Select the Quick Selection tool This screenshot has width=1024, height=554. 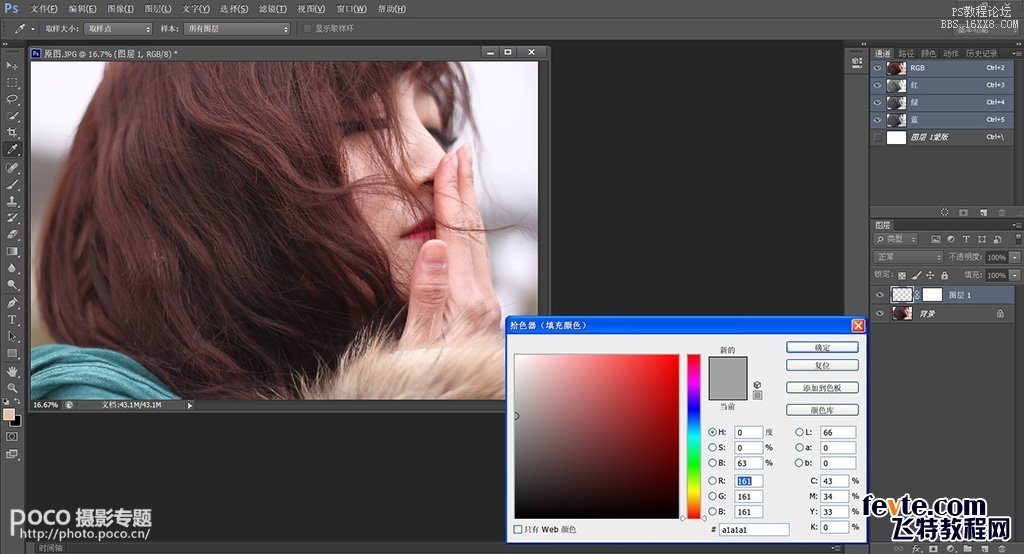pos(12,116)
